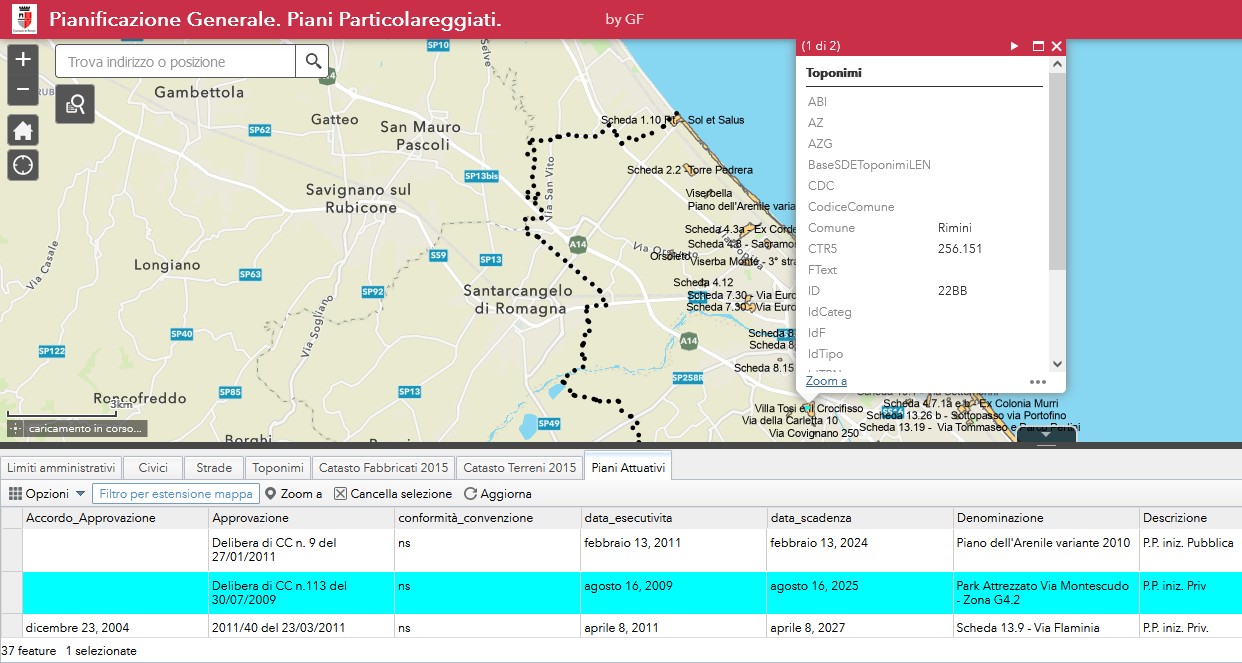Click cell Scheda 13.9 - Via Flaminia
1242x663 pixels.
1046,628
